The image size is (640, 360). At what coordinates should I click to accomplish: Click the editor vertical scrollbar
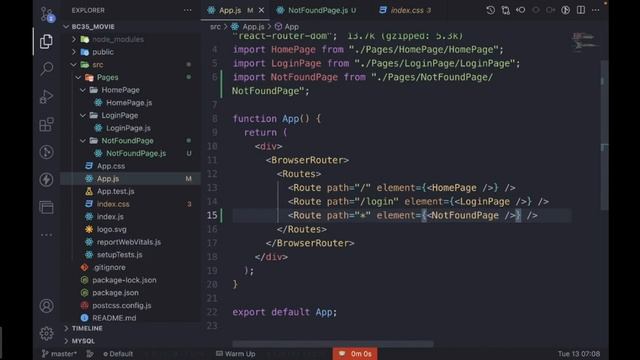coord(604,135)
